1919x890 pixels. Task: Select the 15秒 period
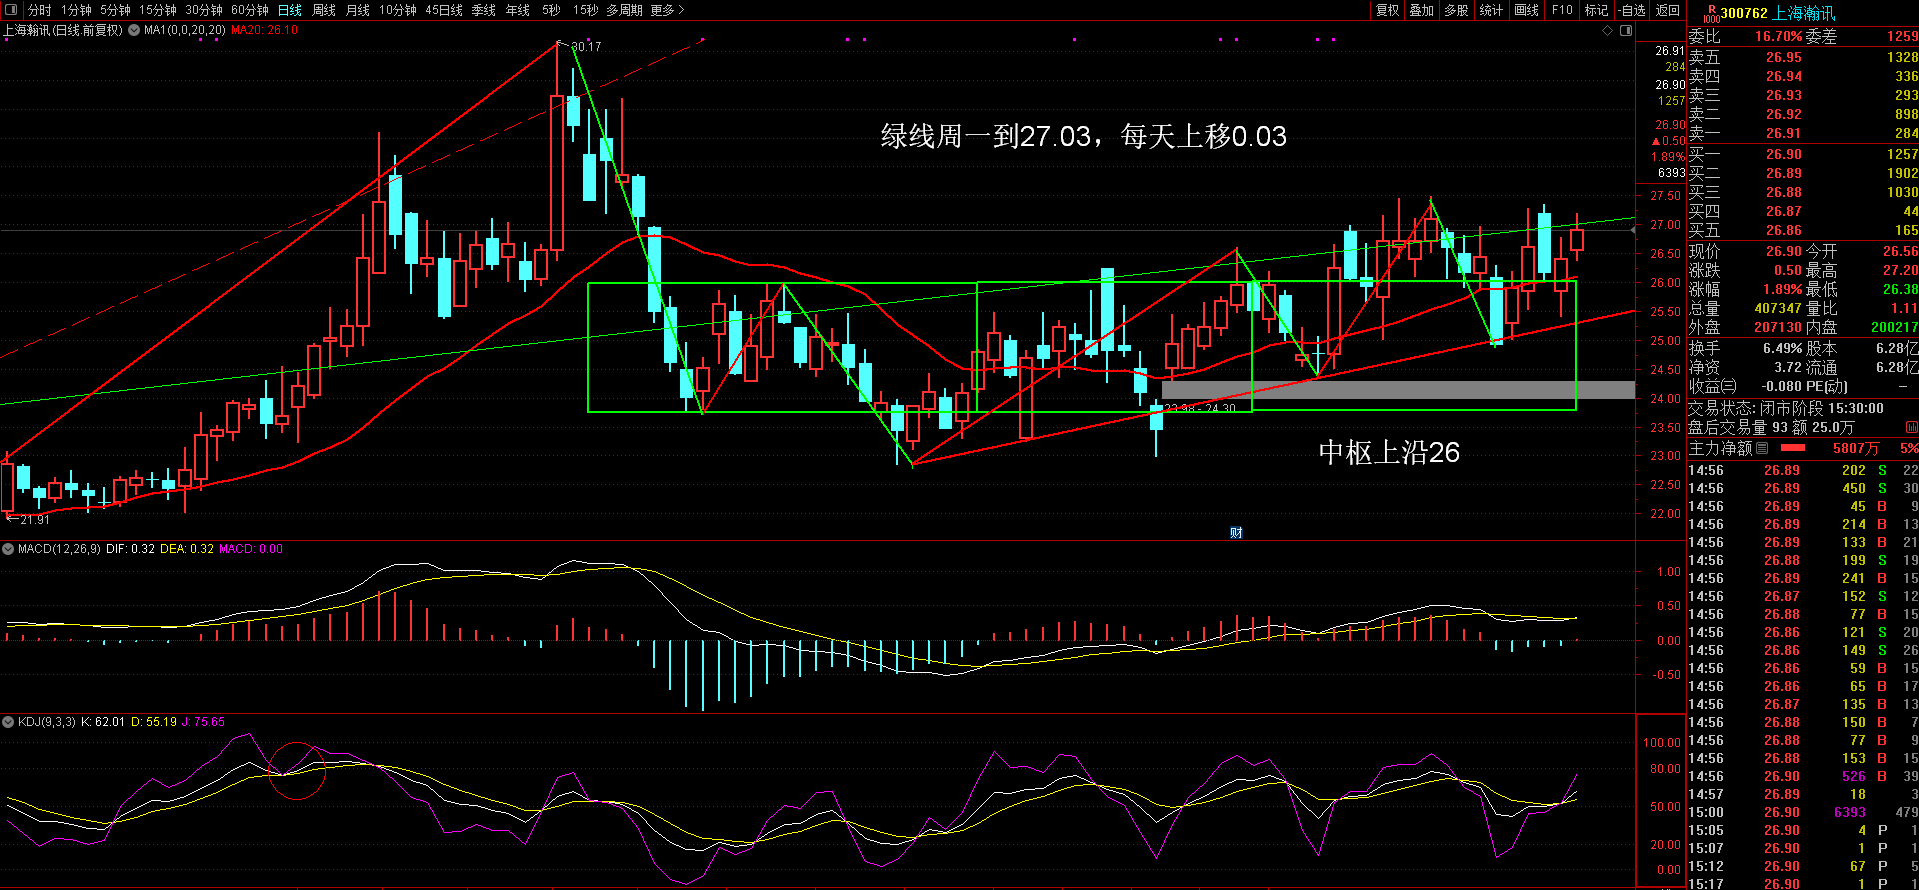(586, 10)
